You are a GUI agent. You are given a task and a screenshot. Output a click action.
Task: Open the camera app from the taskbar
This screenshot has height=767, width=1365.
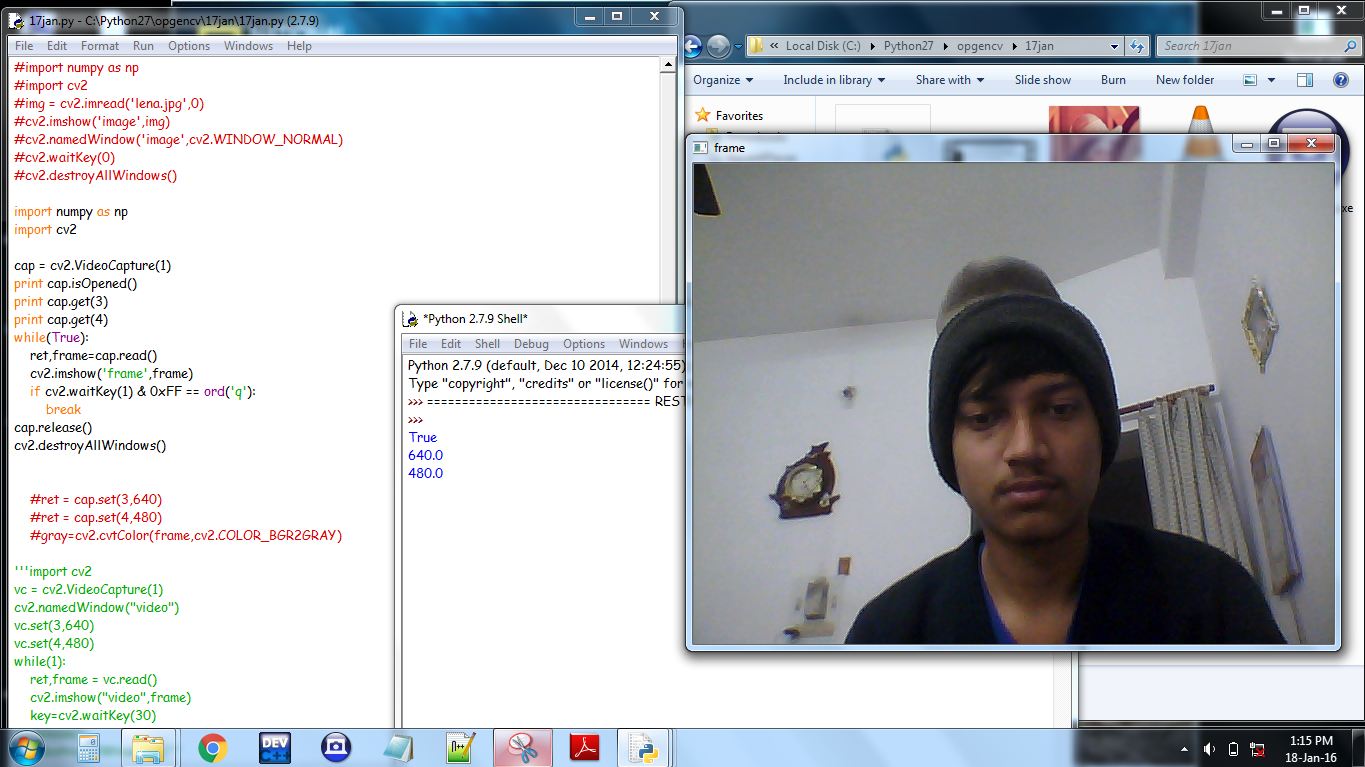click(x=336, y=747)
